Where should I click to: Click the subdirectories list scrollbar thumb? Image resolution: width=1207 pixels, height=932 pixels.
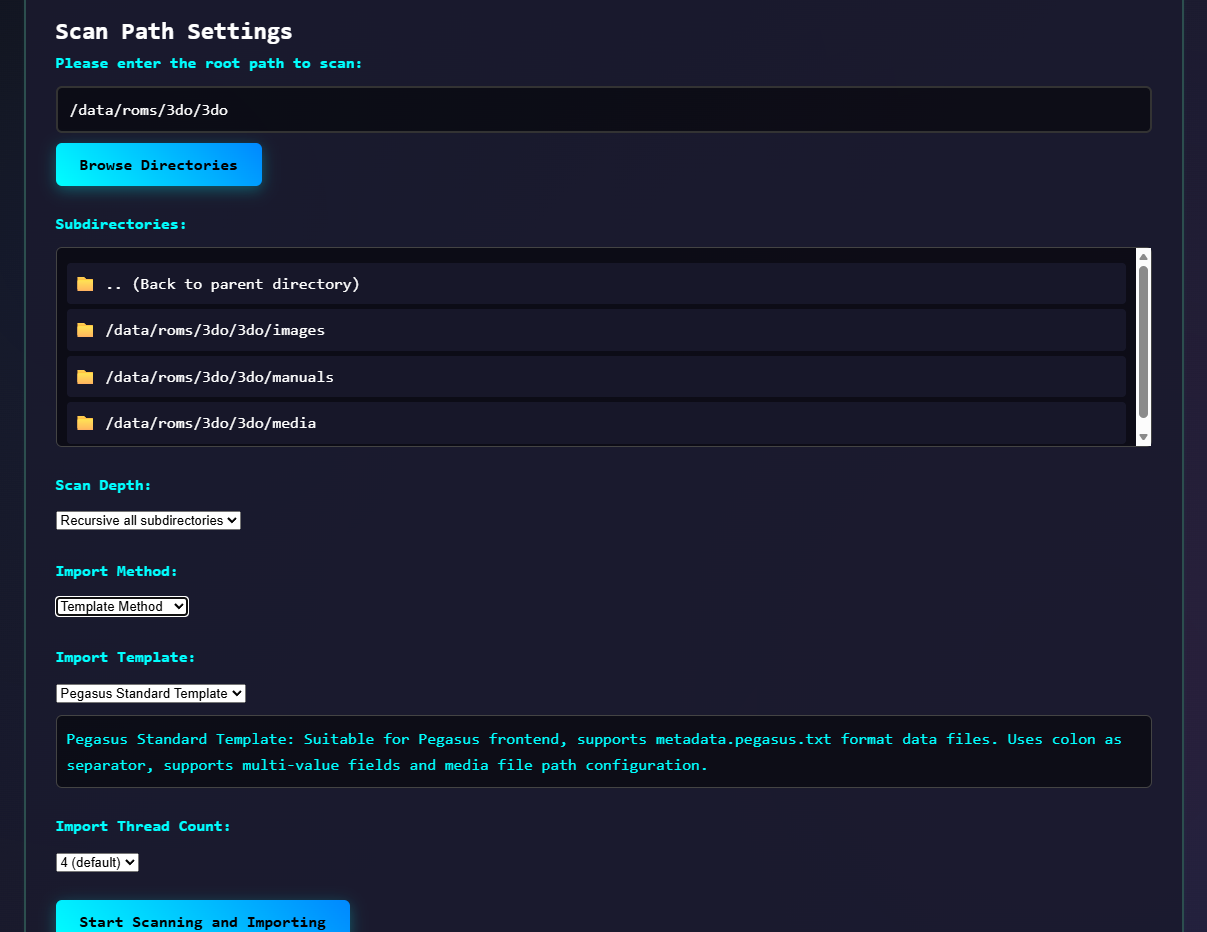coord(1143,340)
